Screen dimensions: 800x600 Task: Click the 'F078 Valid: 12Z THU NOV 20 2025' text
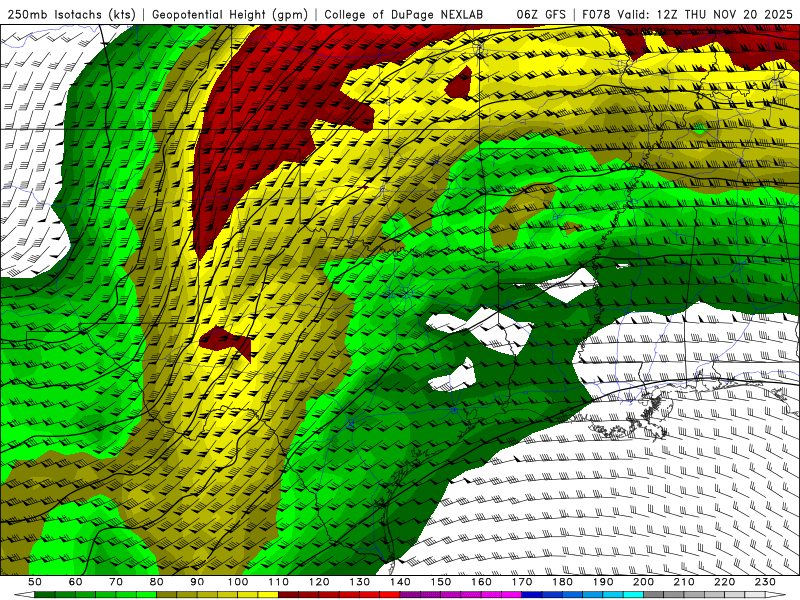(x=687, y=14)
